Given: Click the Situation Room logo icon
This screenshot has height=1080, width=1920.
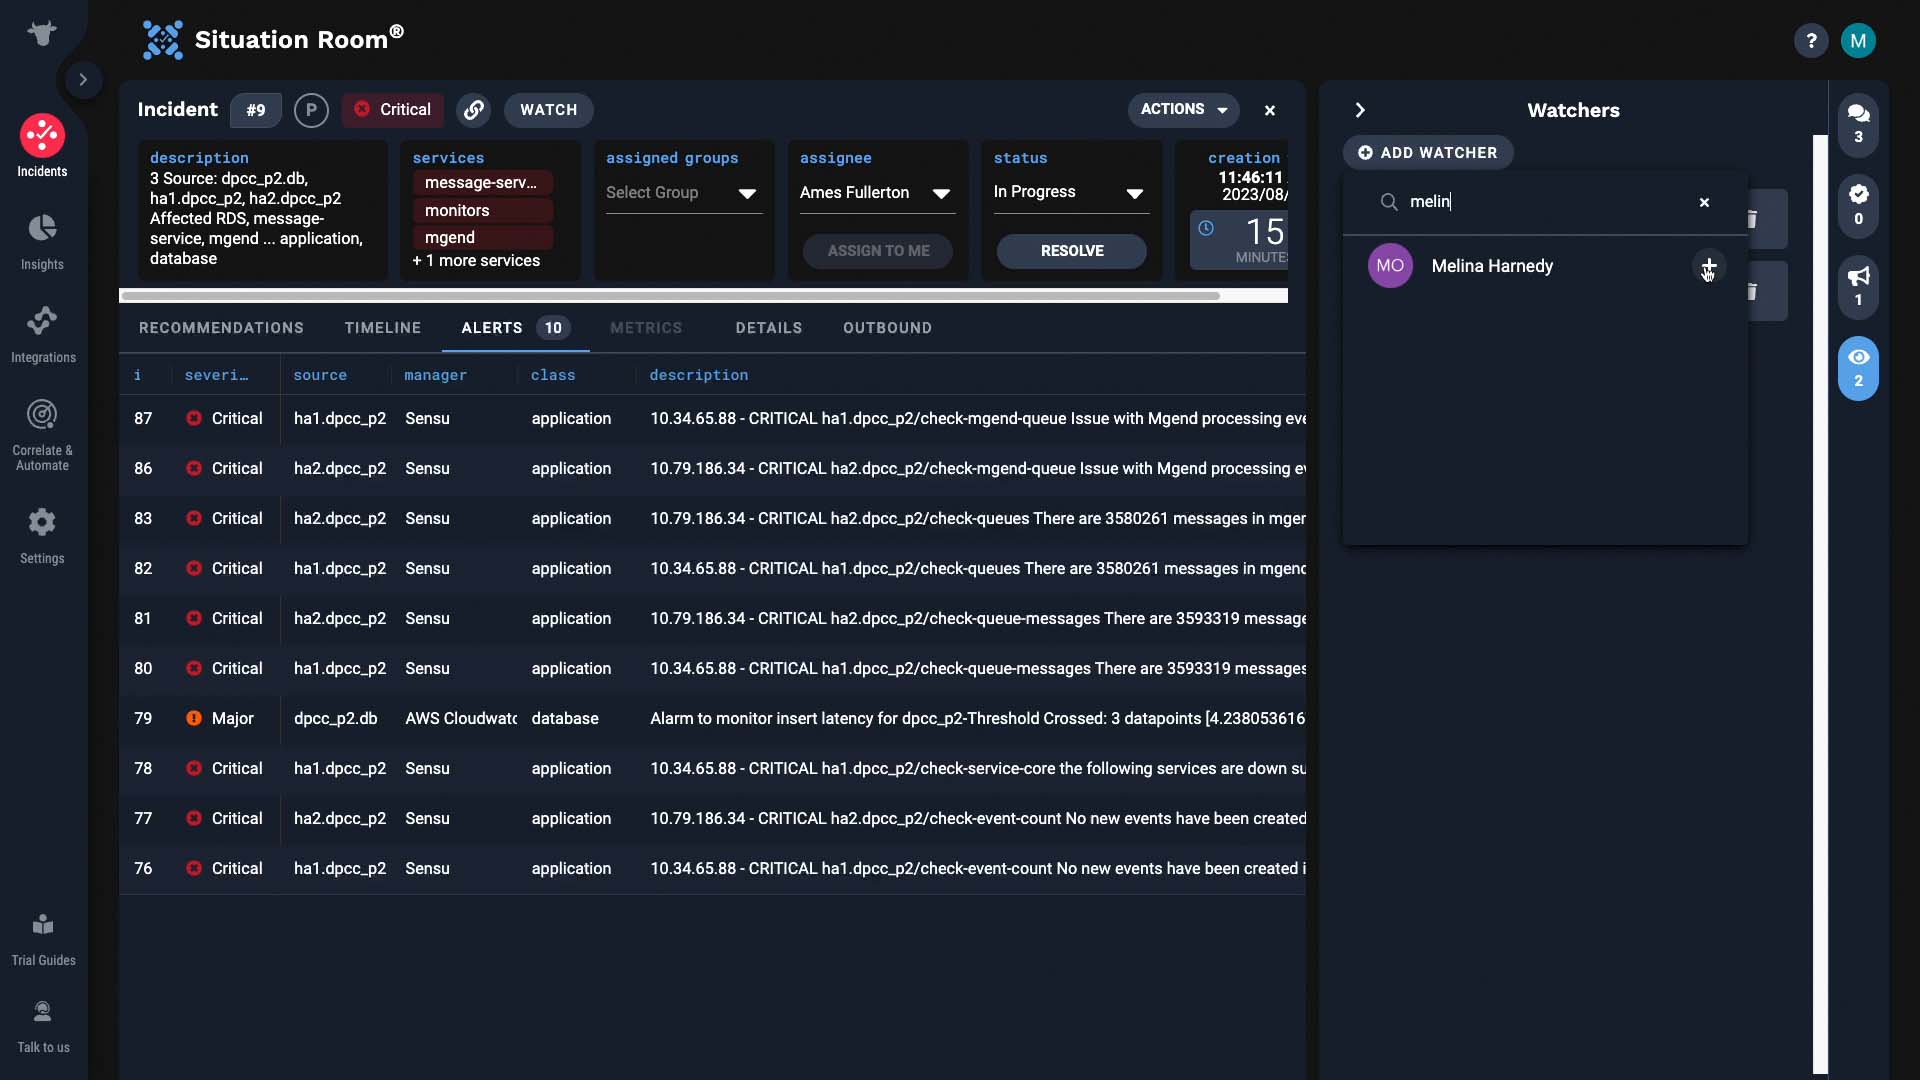Looking at the screenshot, I should (x=162, y=40).
